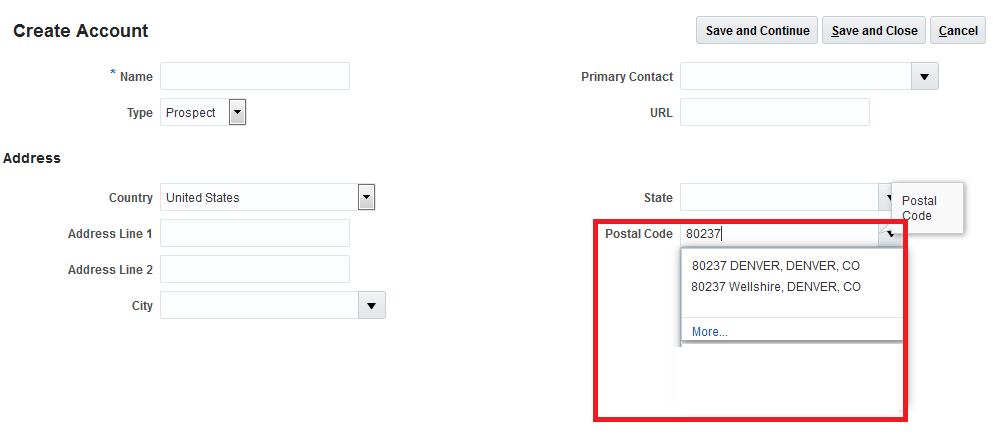
Task: Expand the State dropdown arrow
Action: (x=884, y=198)
